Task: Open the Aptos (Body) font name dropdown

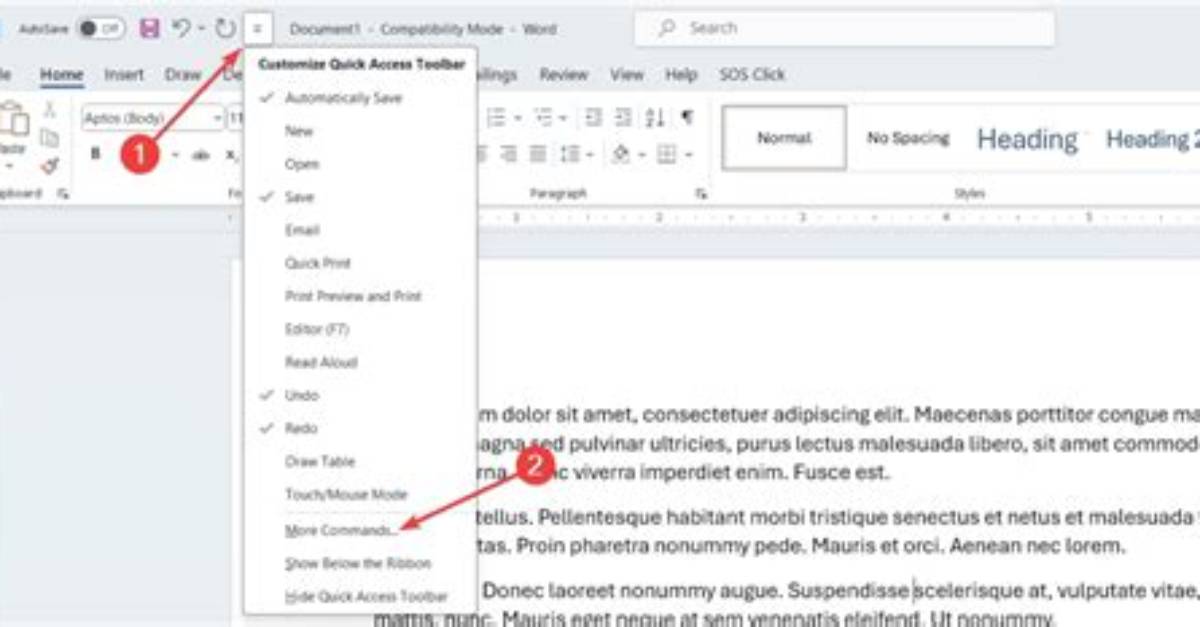Action: point(217,119)
